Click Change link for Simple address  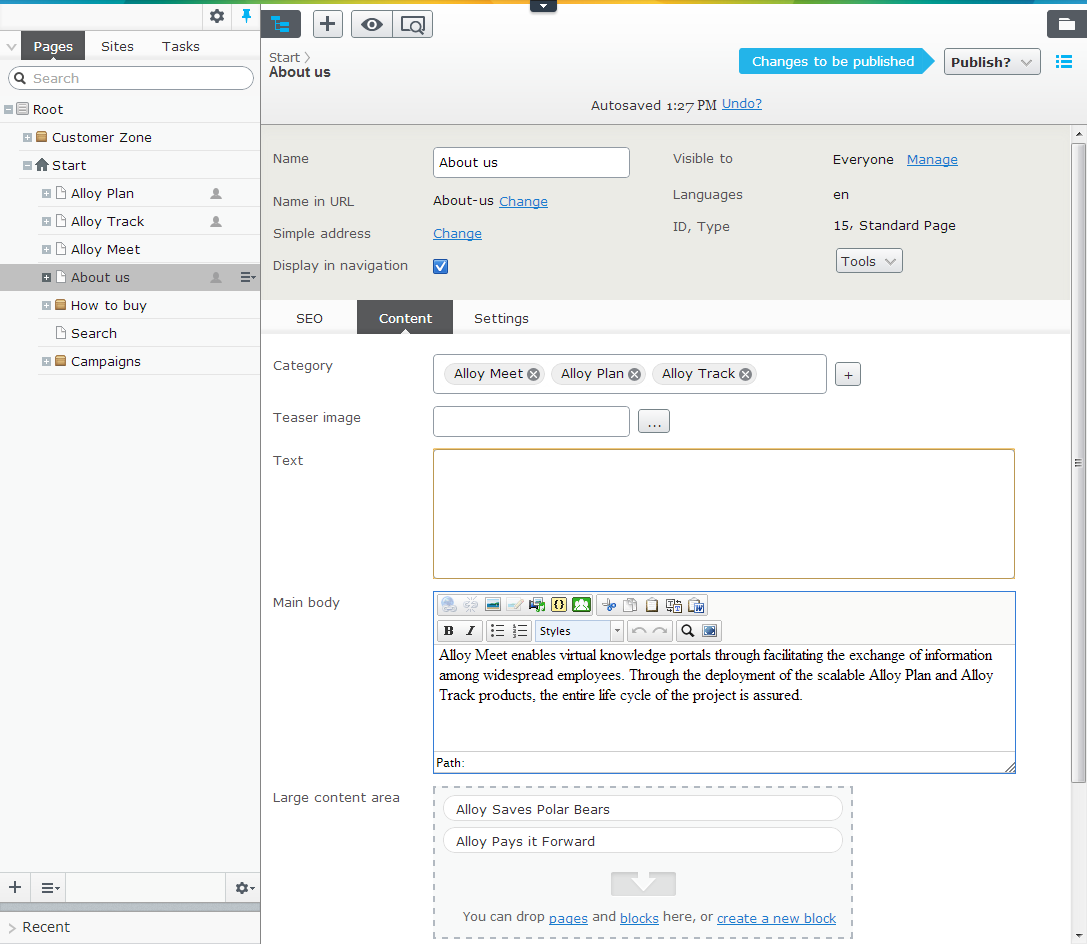click(458, 234)
